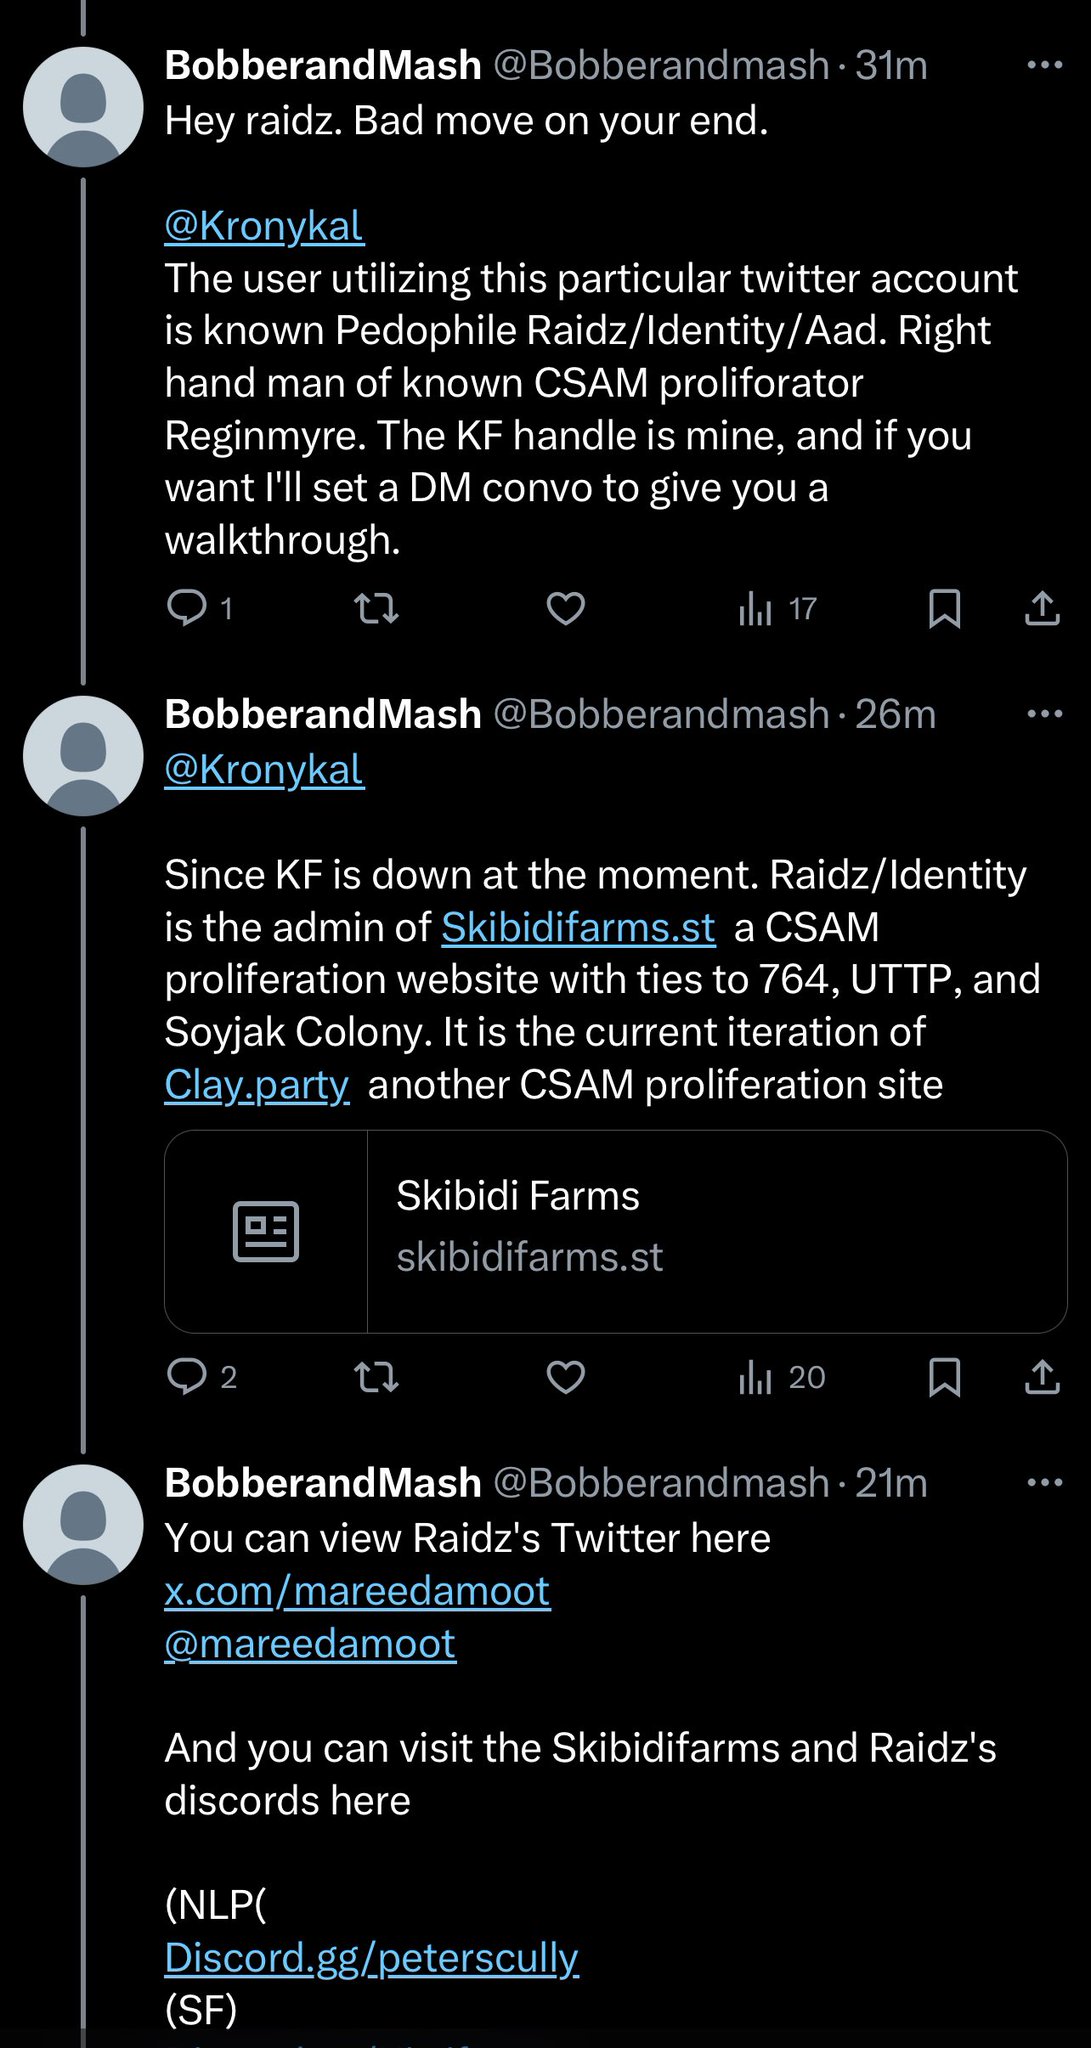
Task: Open the x.com/mareedamoot link
Action: [x=357, y=1590]
